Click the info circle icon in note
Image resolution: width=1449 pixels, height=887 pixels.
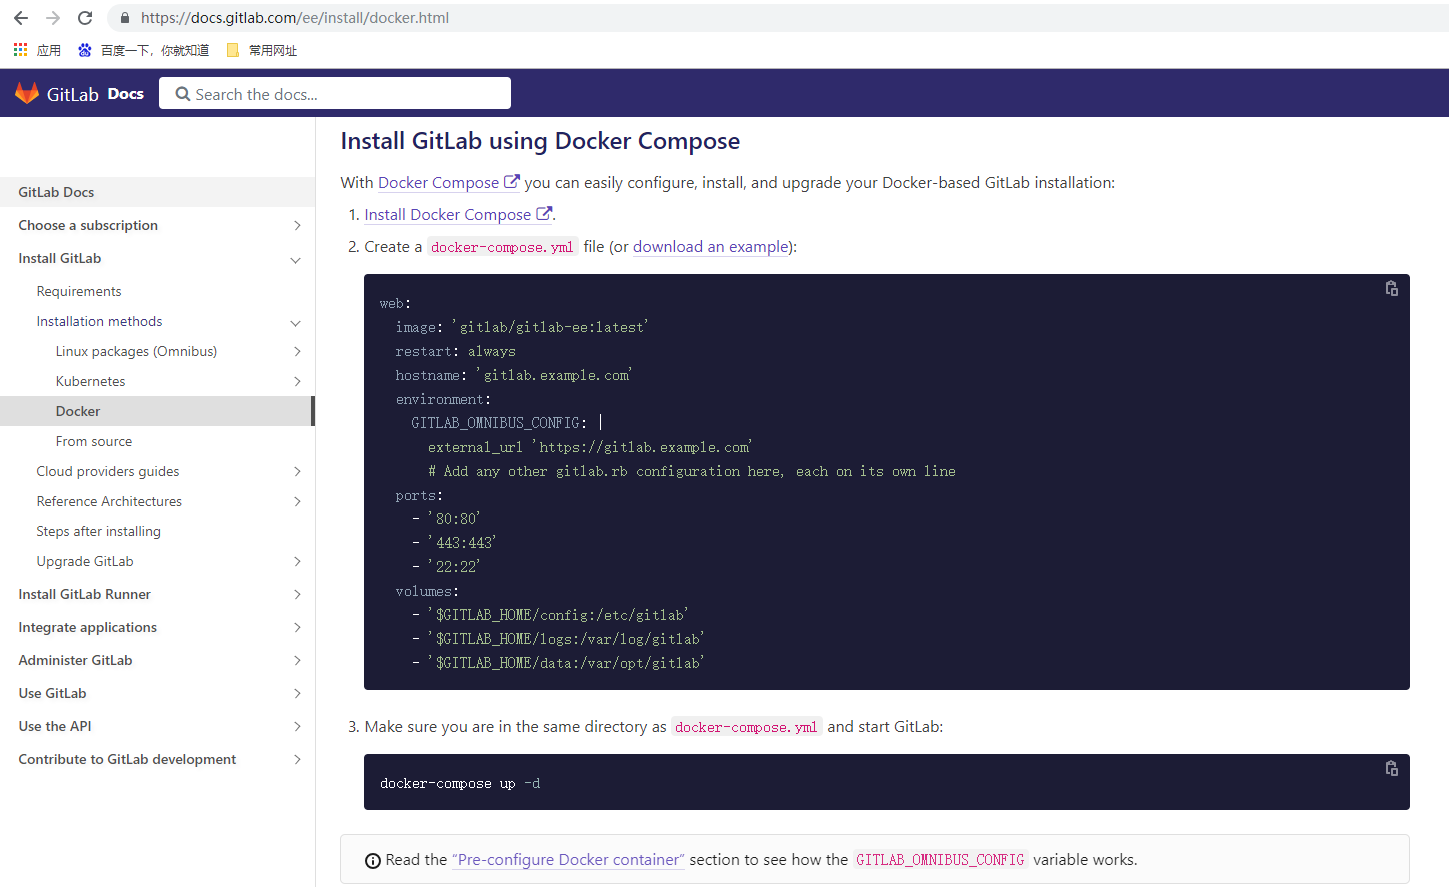pos(373,861)
